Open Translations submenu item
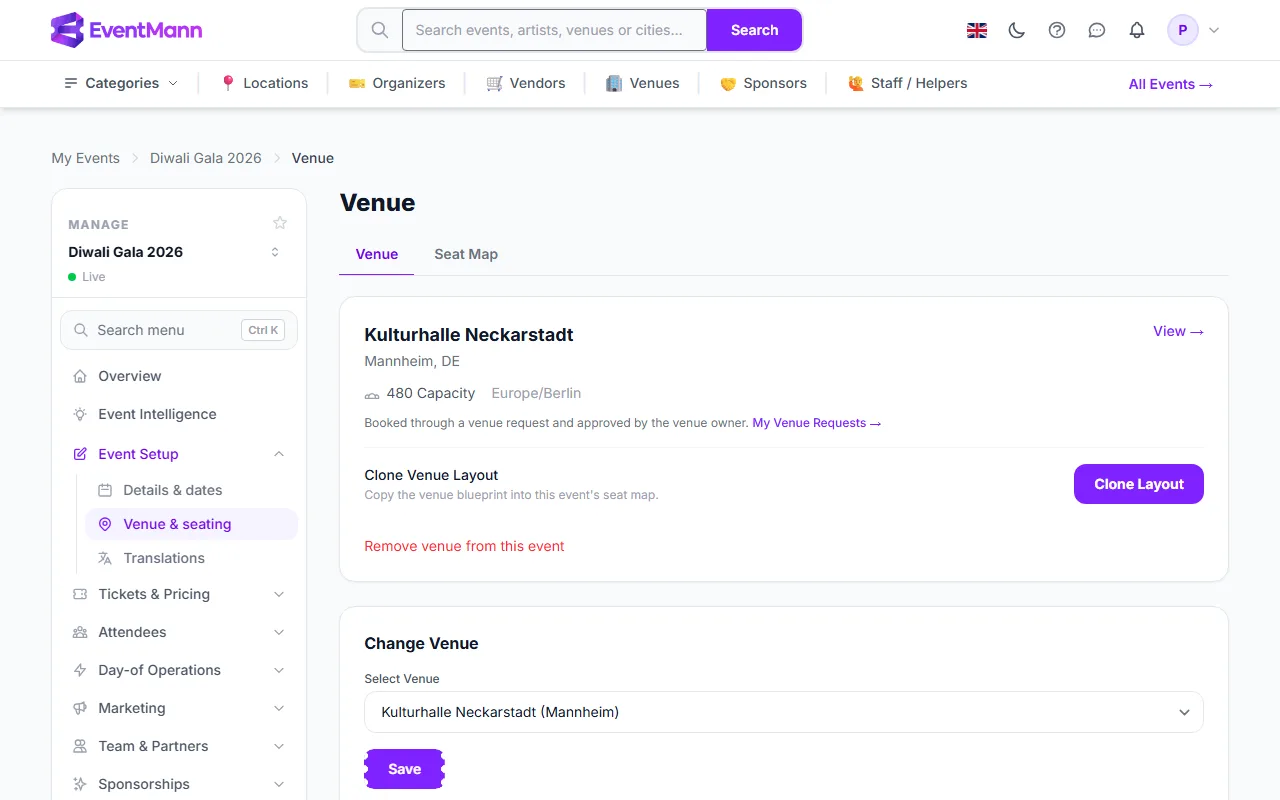 (x=191, y=558)
